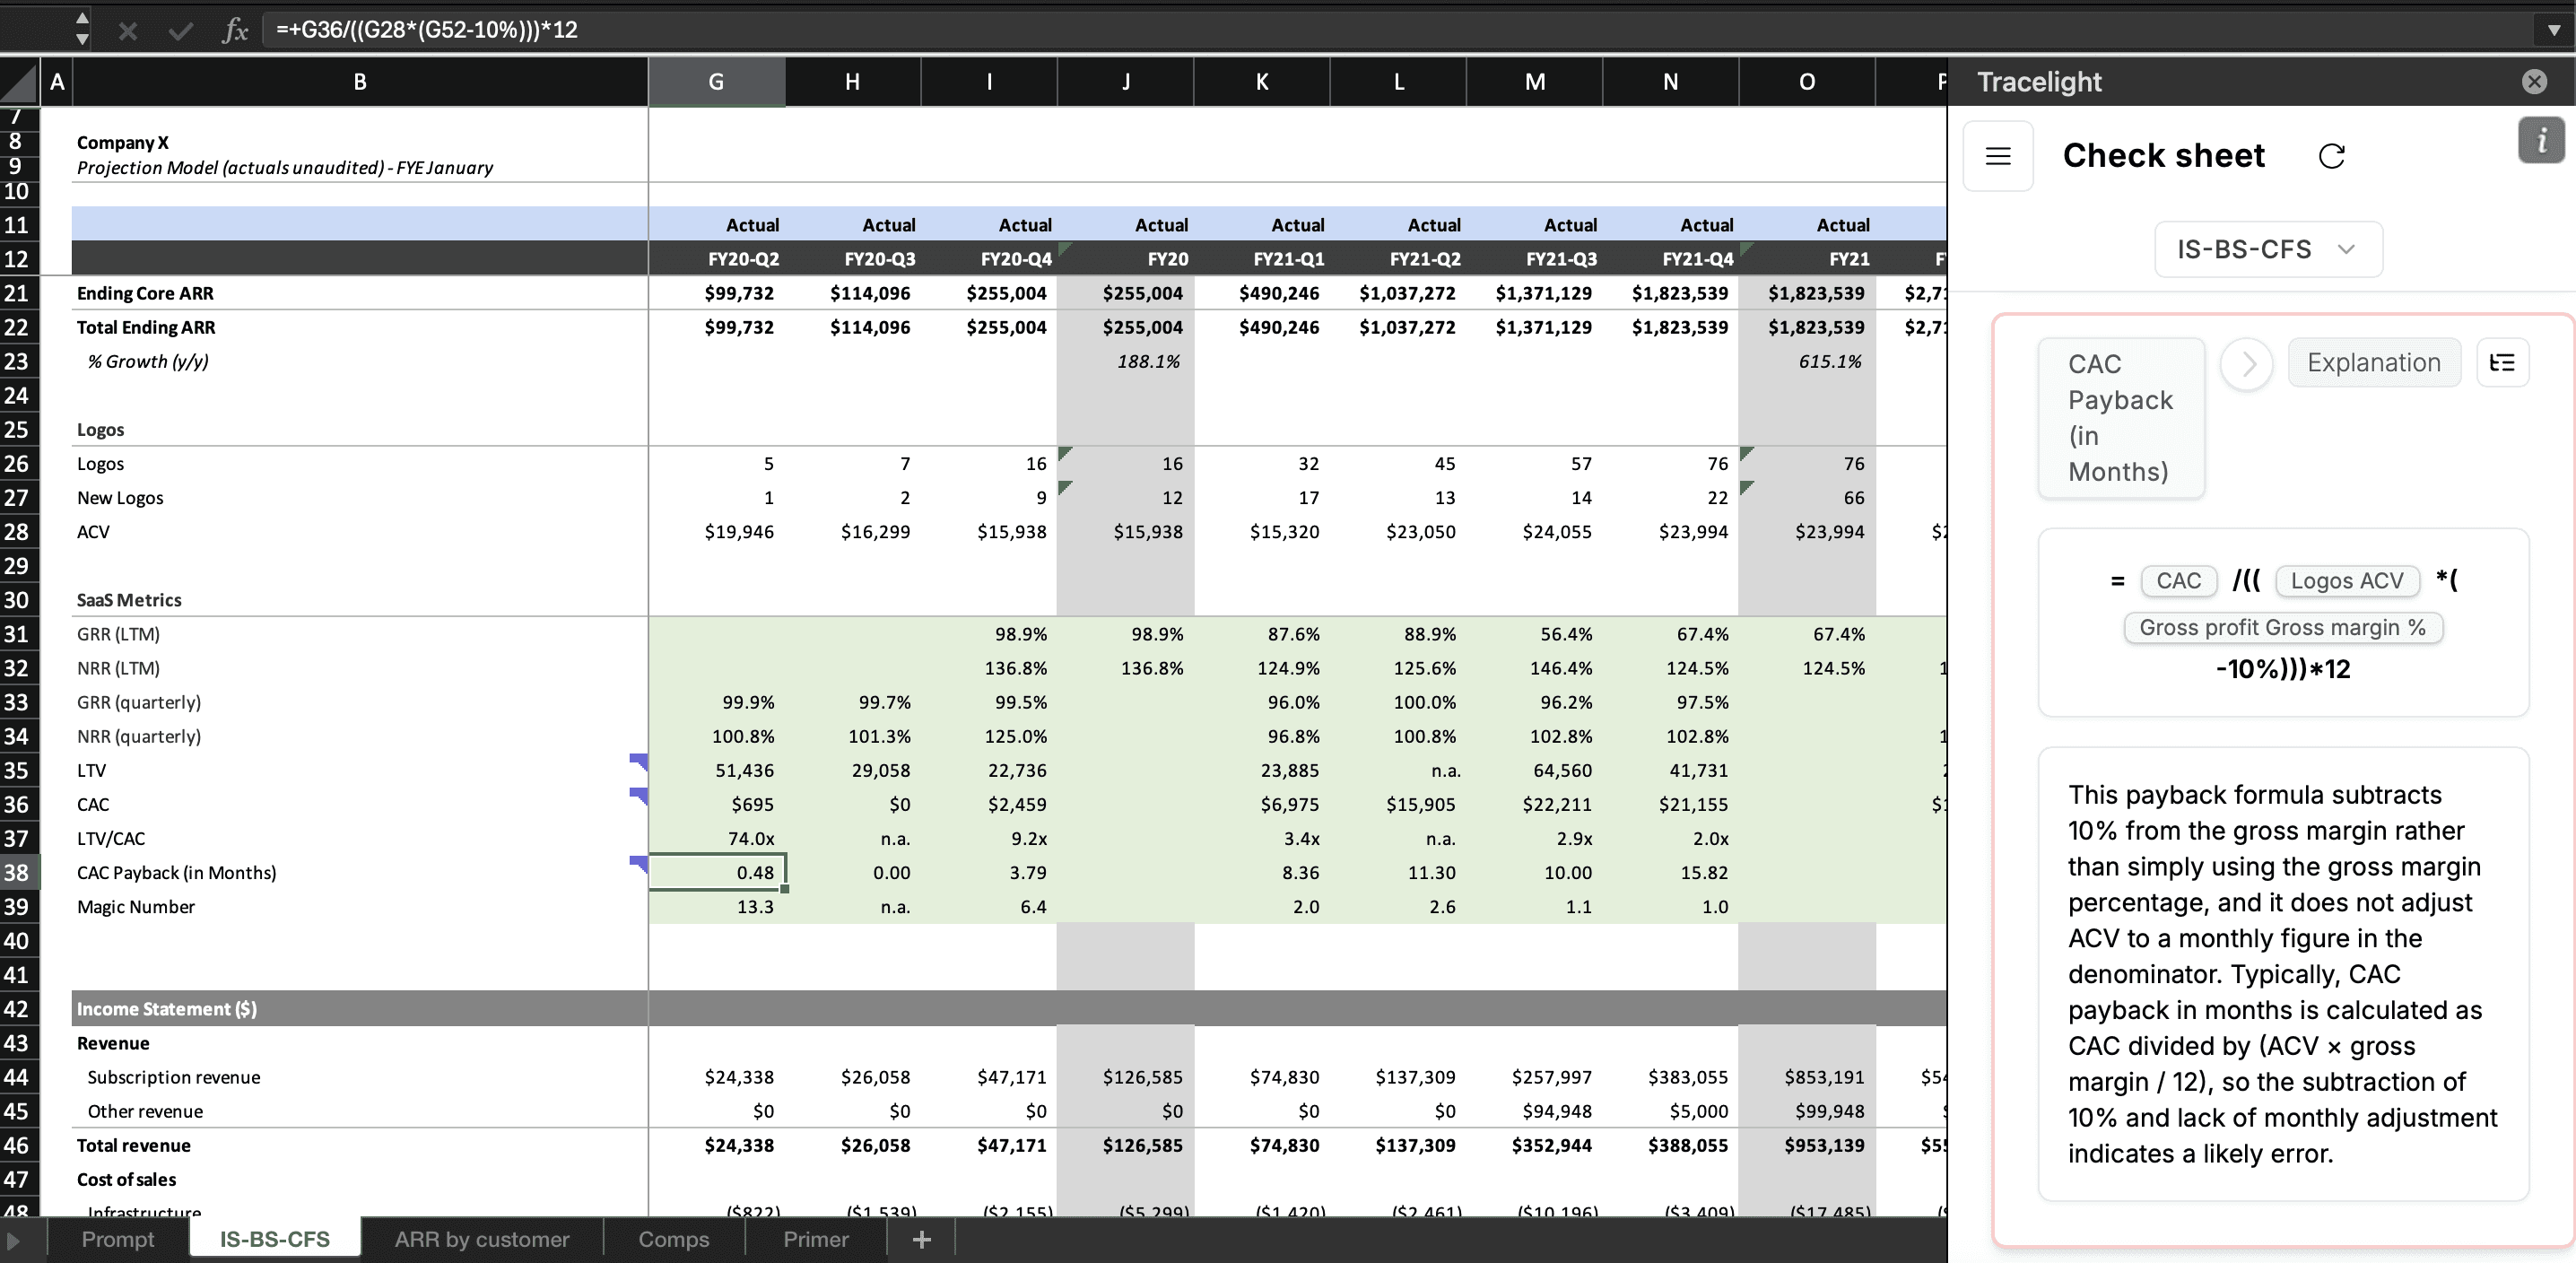Expand the formula bar with the right arrow
Viewport: 2576px width, 1263px height.
(2554, 30)
